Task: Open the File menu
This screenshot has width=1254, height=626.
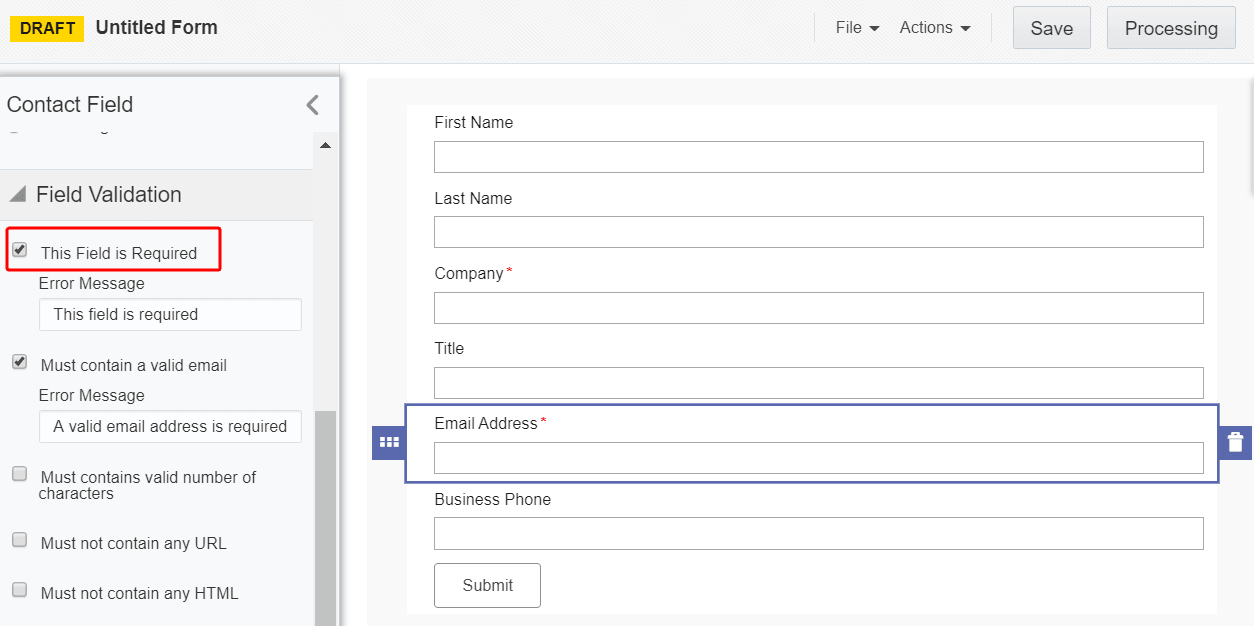Action: [x=856, y=28]
